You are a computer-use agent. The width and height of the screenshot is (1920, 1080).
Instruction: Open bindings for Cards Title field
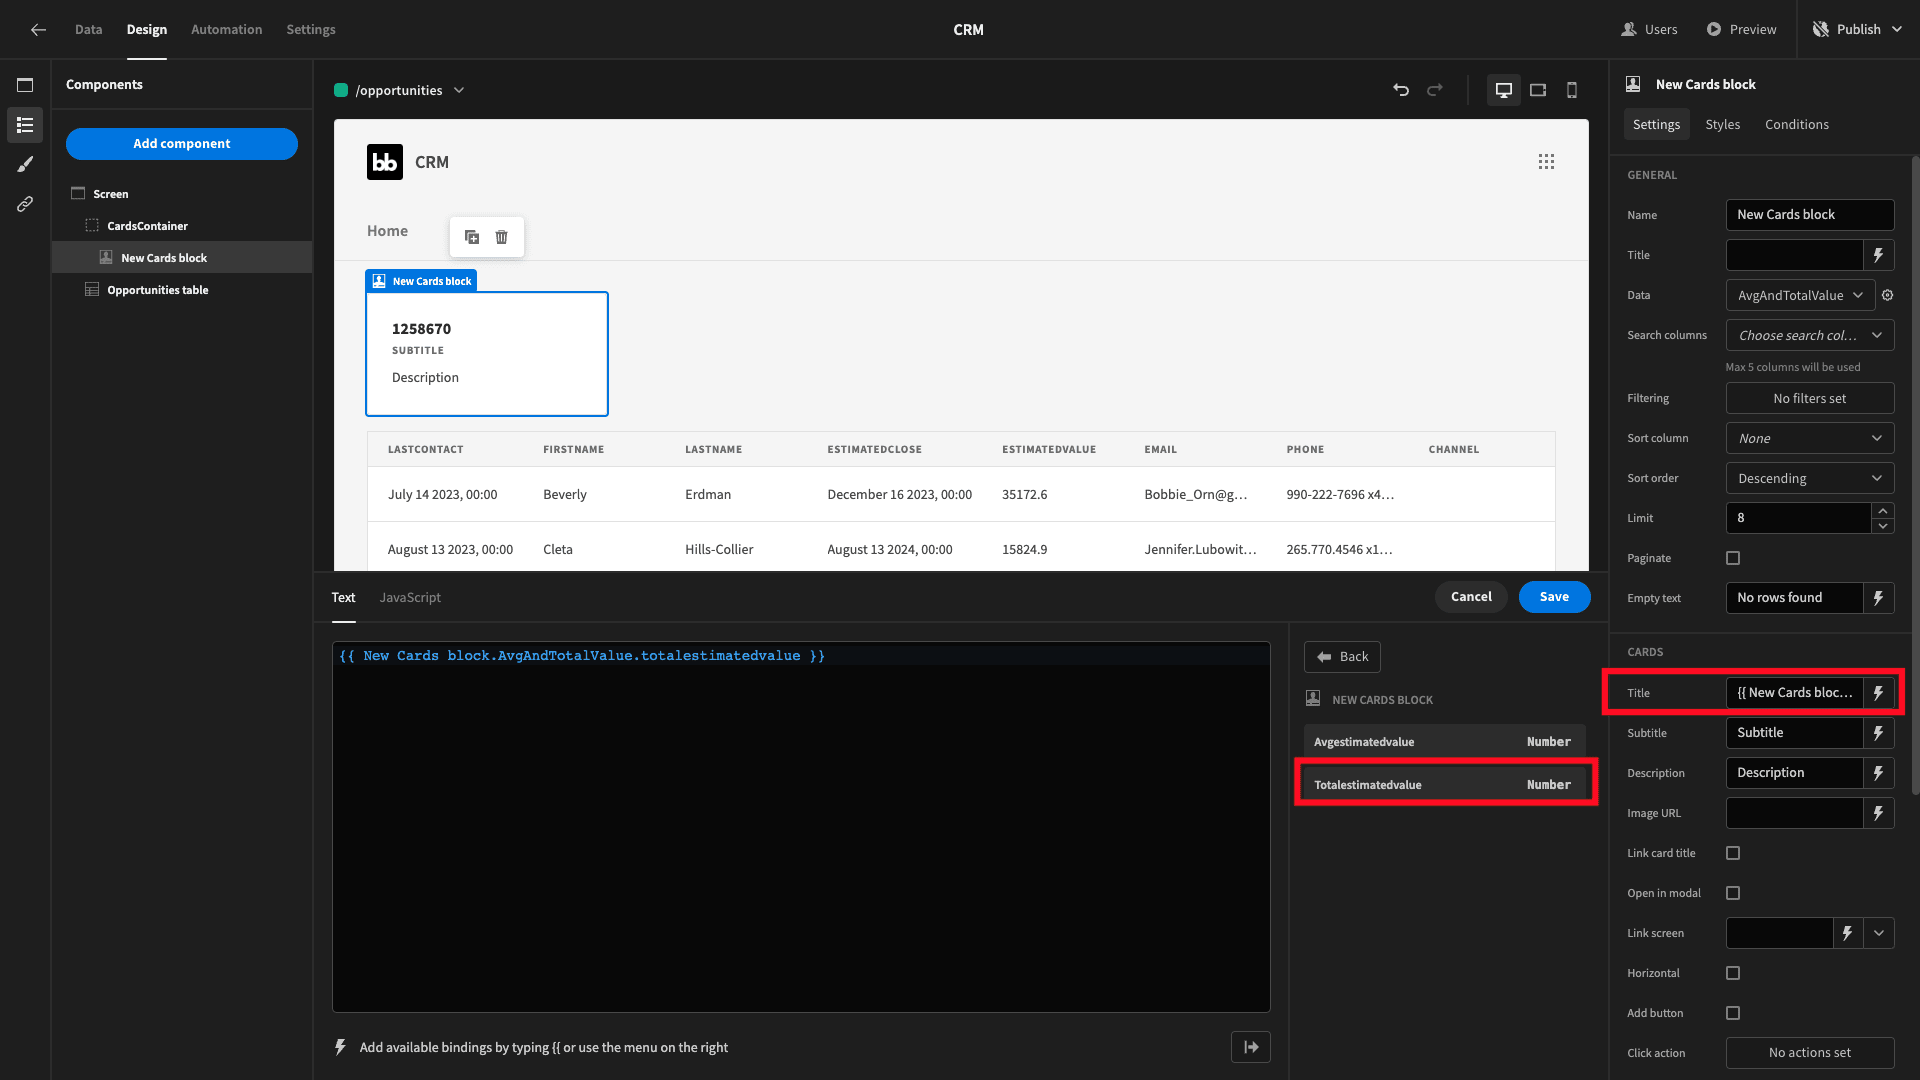1879,693
